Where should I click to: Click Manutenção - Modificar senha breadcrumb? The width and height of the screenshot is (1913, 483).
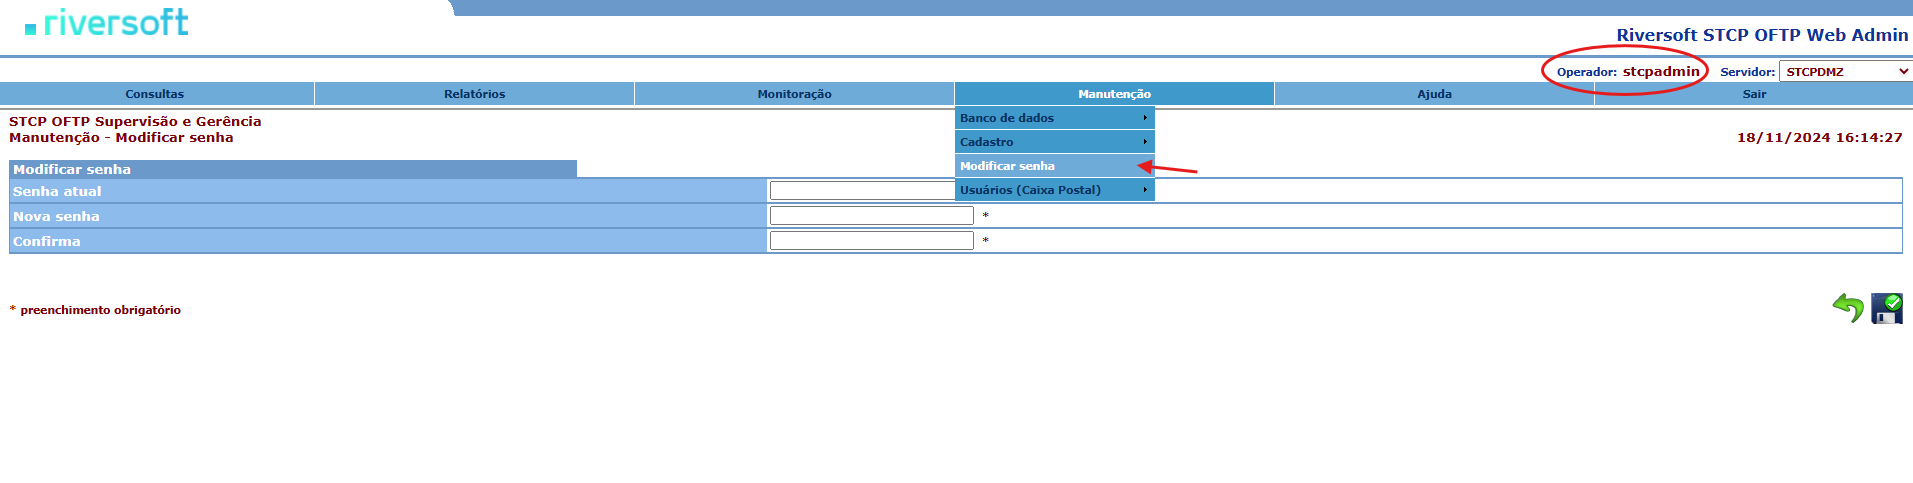(x=121, y=138)
